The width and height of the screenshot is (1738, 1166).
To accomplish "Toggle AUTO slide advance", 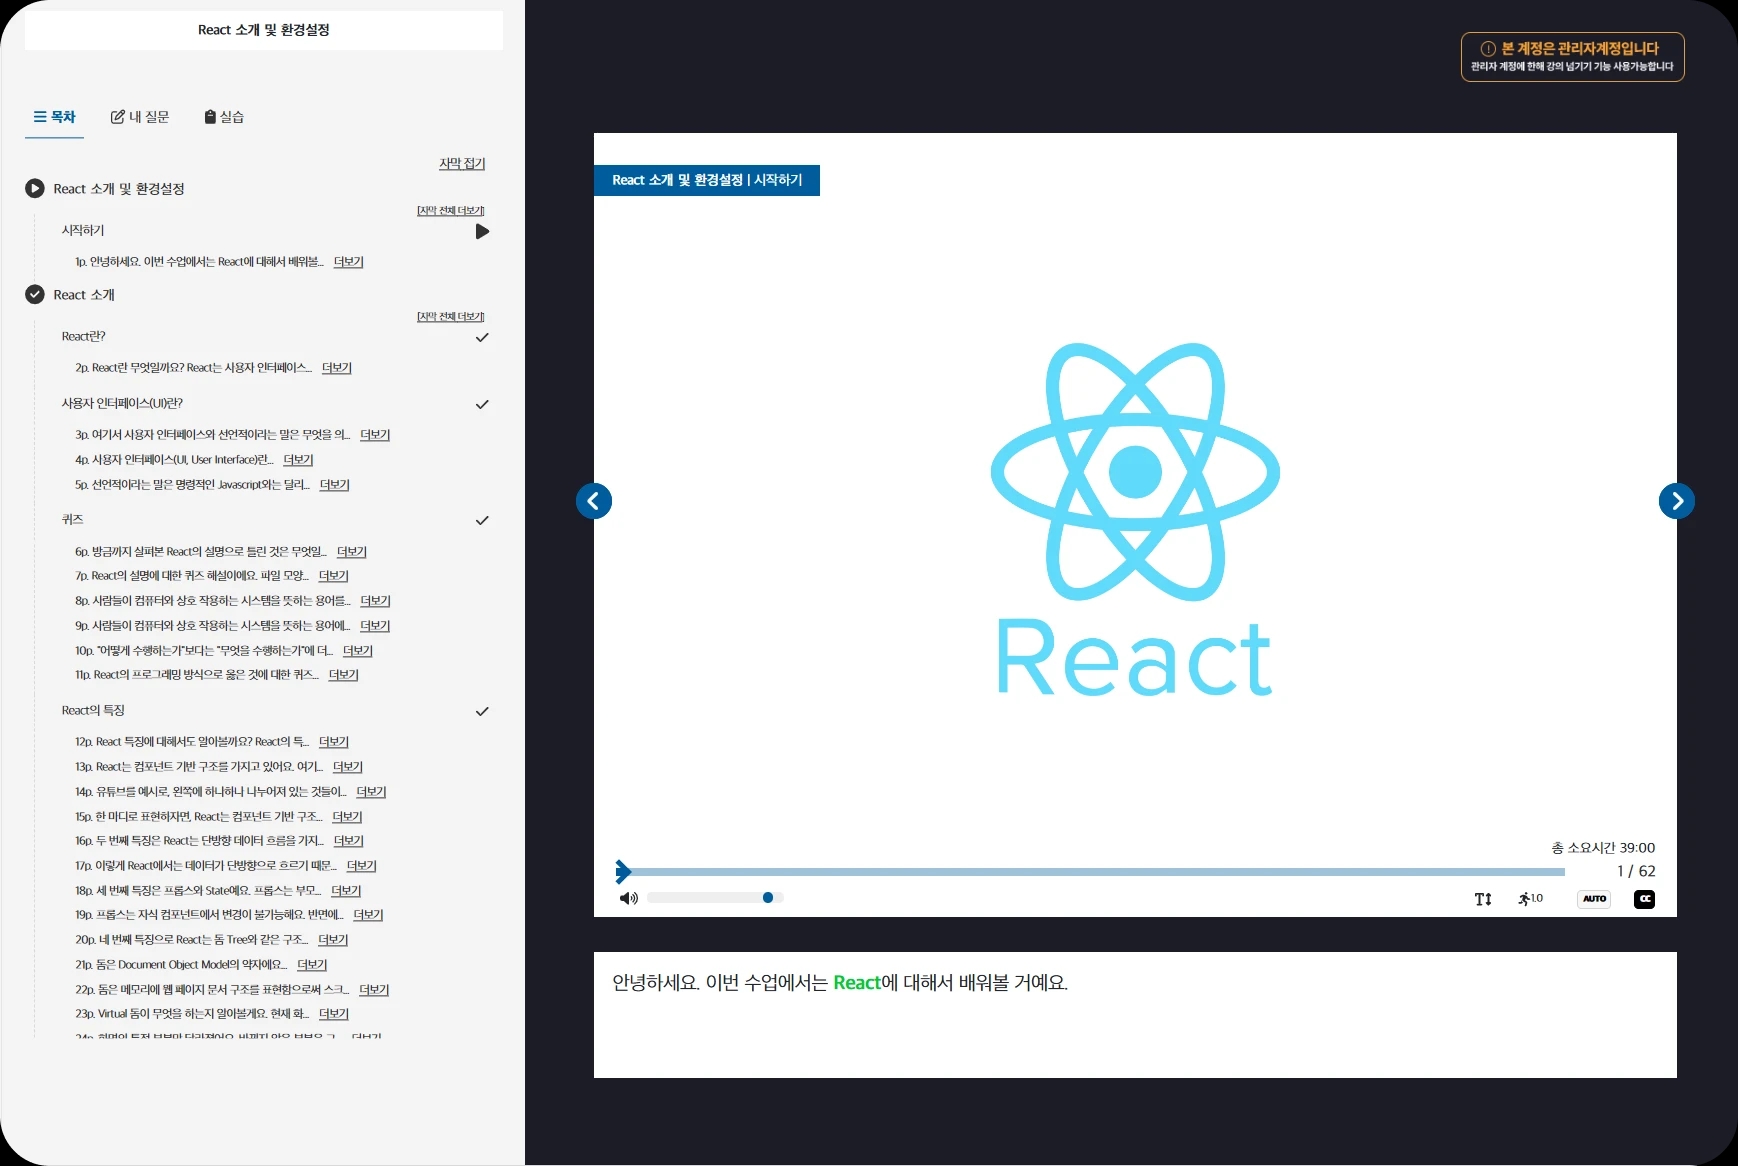I will [x=1594, y=899].
